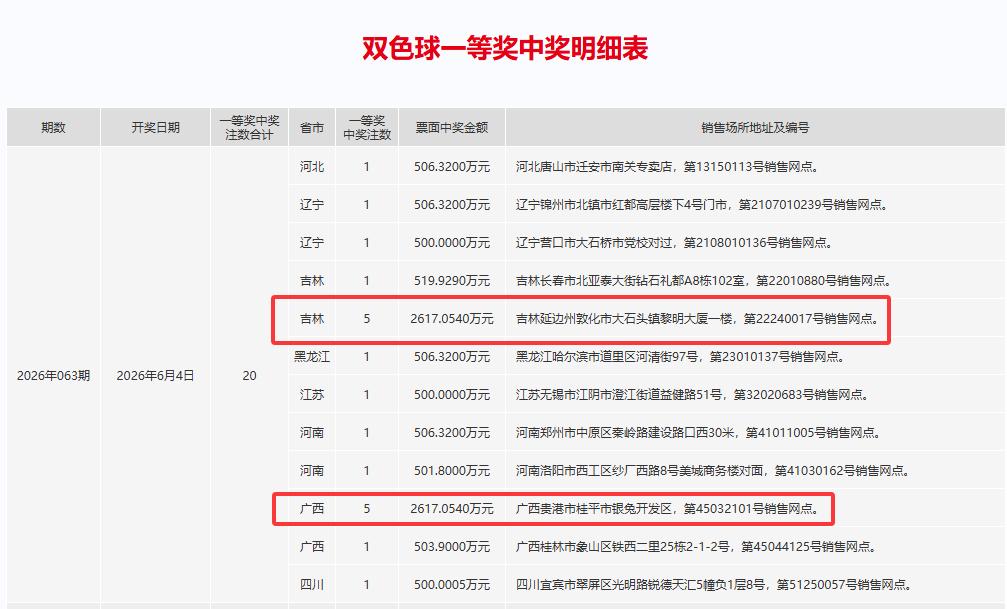The width and height of the screenshot is (1007, 609).
Task: Select 吉林 in the 长春市 row
Action: point(311,280)
